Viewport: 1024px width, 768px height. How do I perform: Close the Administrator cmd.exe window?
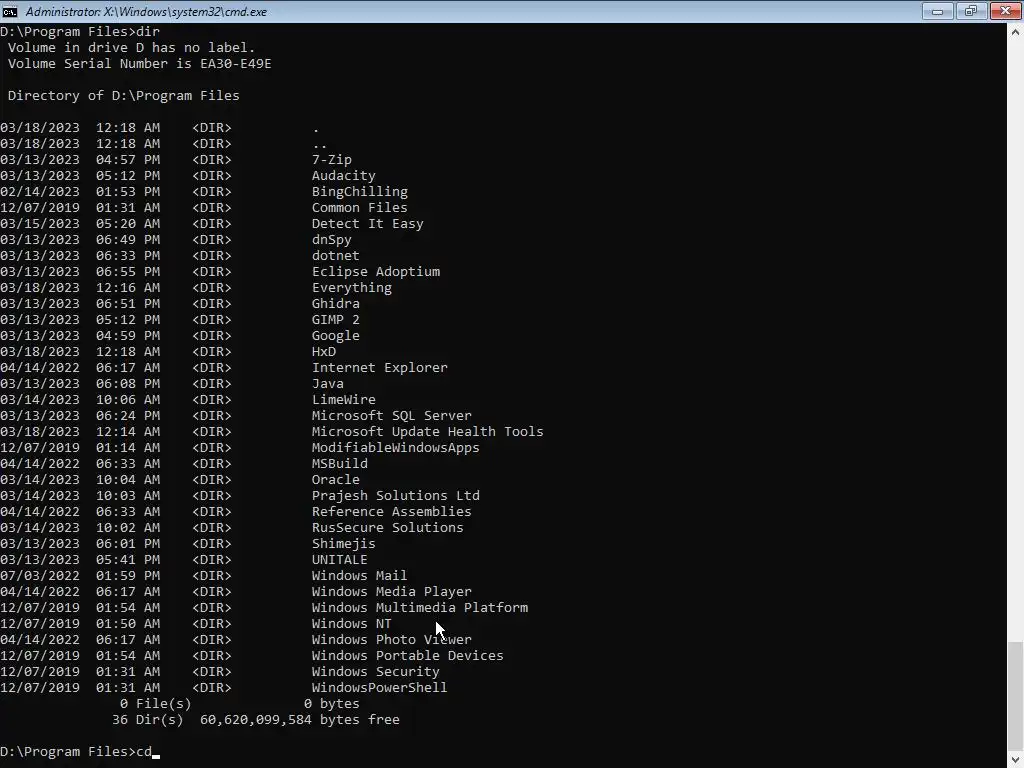pyautogui.click(x=1005, y=11)
